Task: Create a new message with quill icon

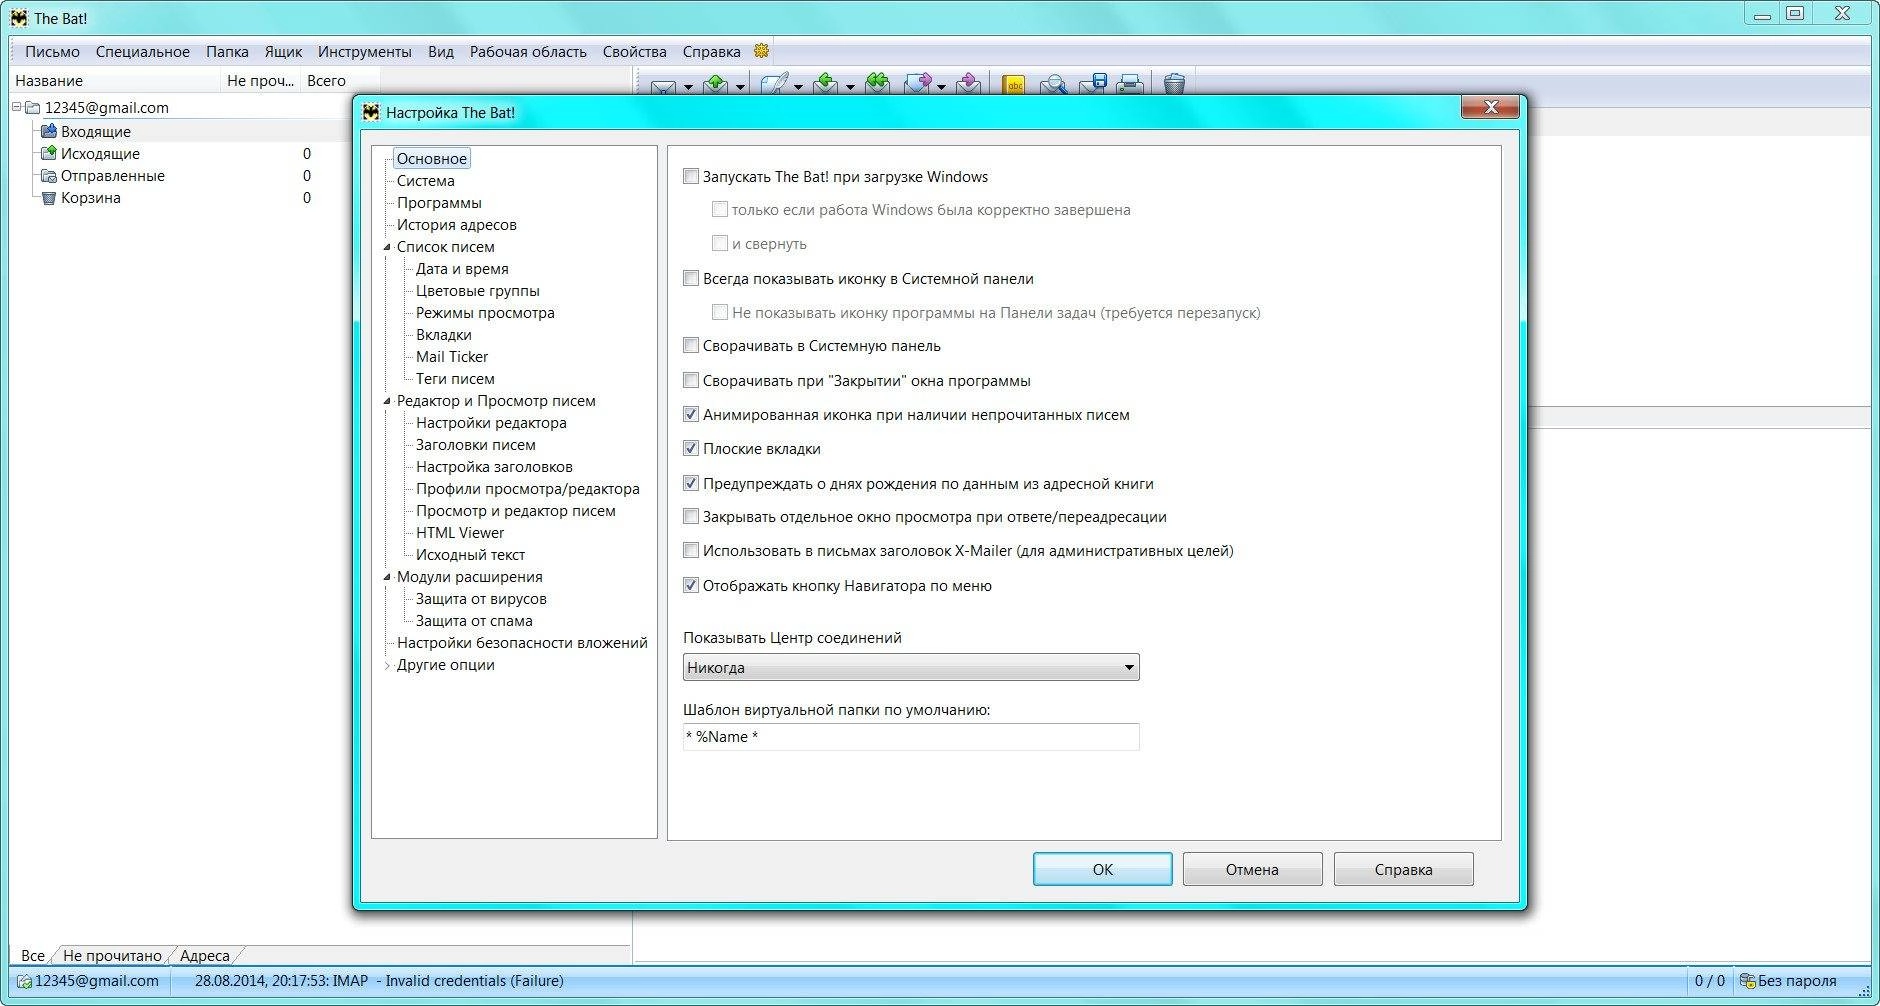Action: tap(774, 85)
